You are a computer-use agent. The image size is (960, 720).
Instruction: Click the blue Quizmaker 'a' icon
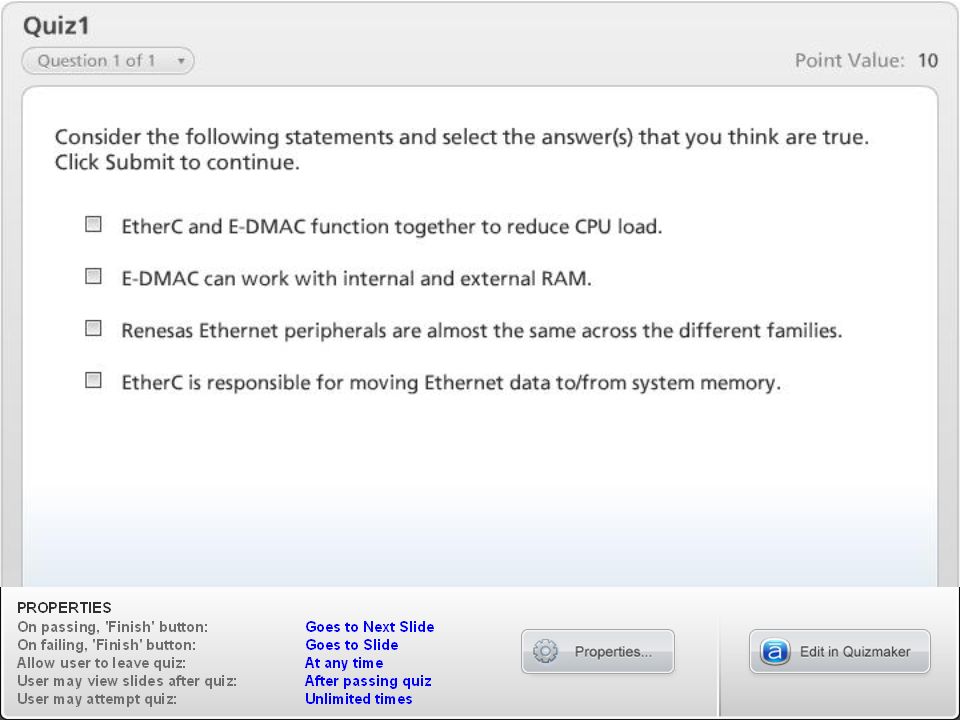(774, 651)
